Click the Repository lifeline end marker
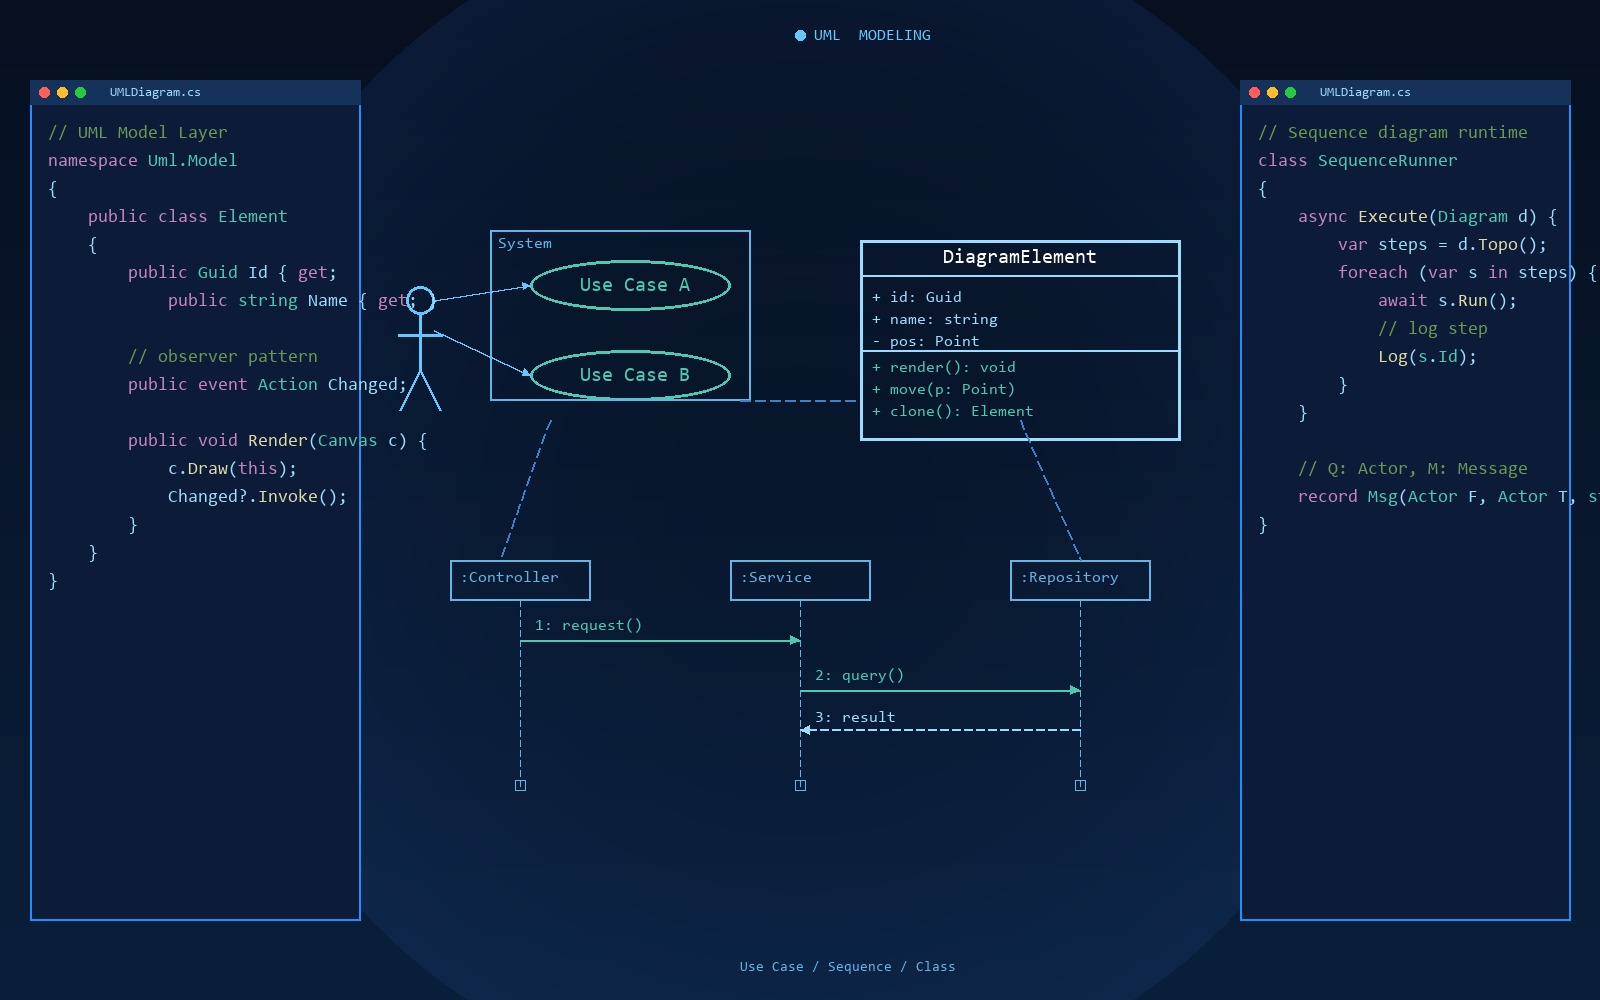1600x1000 pixels. pyautogui.click(x=1080, y=785)
